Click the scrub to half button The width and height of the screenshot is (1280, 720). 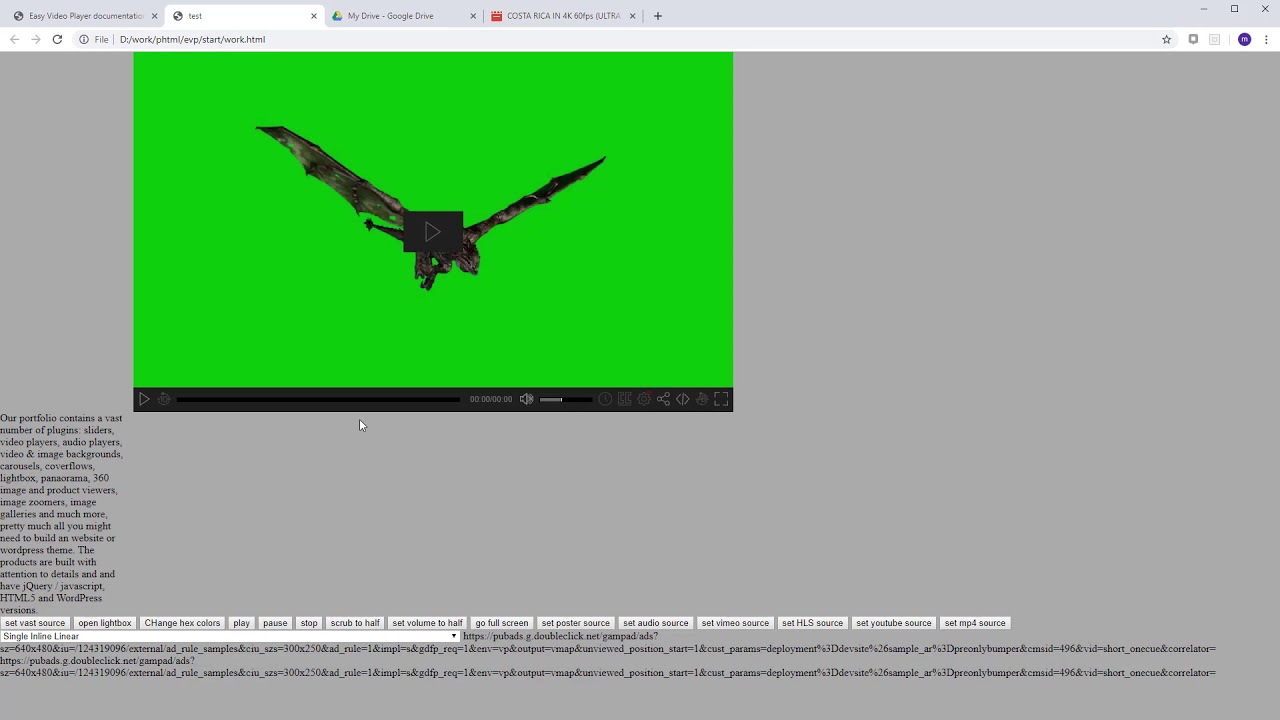click(355, 623)
